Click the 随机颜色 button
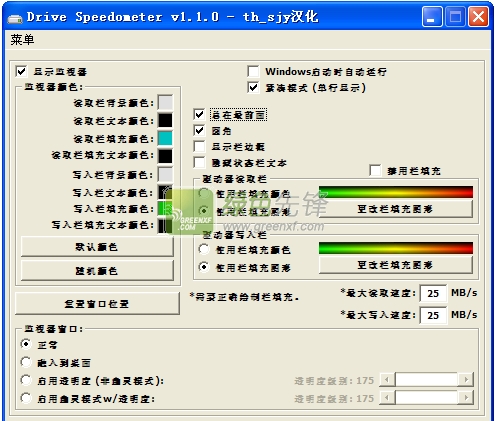 (x=97, y=271)
